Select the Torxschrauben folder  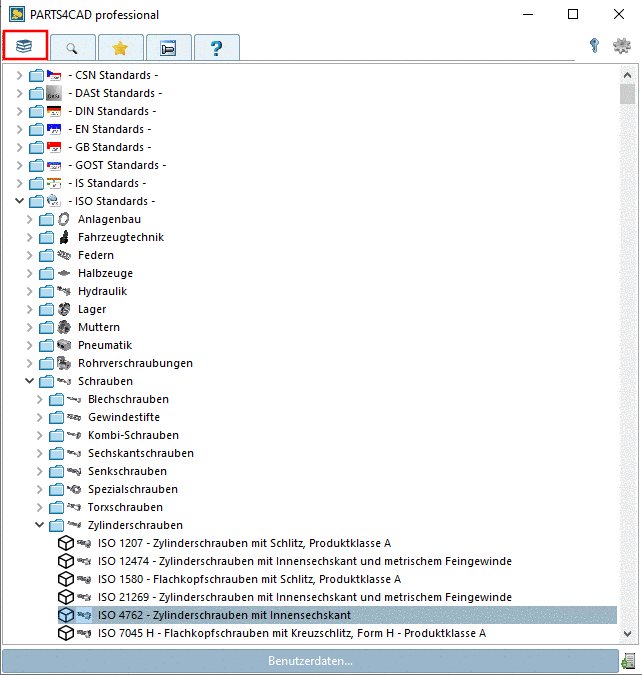pos(125,507)
